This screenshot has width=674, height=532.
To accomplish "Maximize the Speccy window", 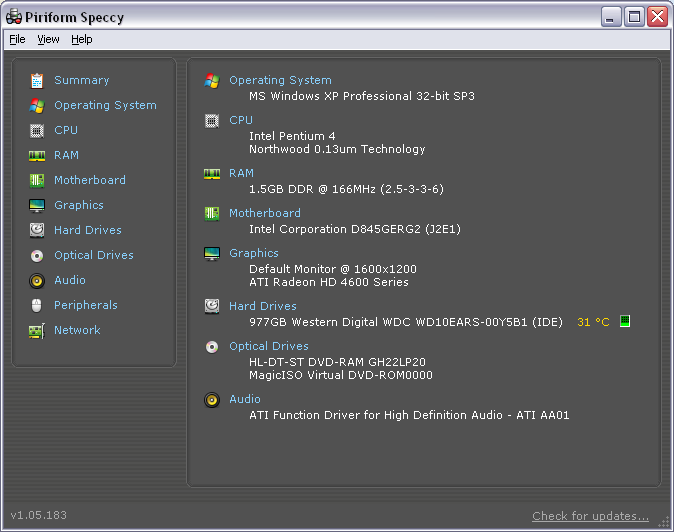I will click(634, 17).
